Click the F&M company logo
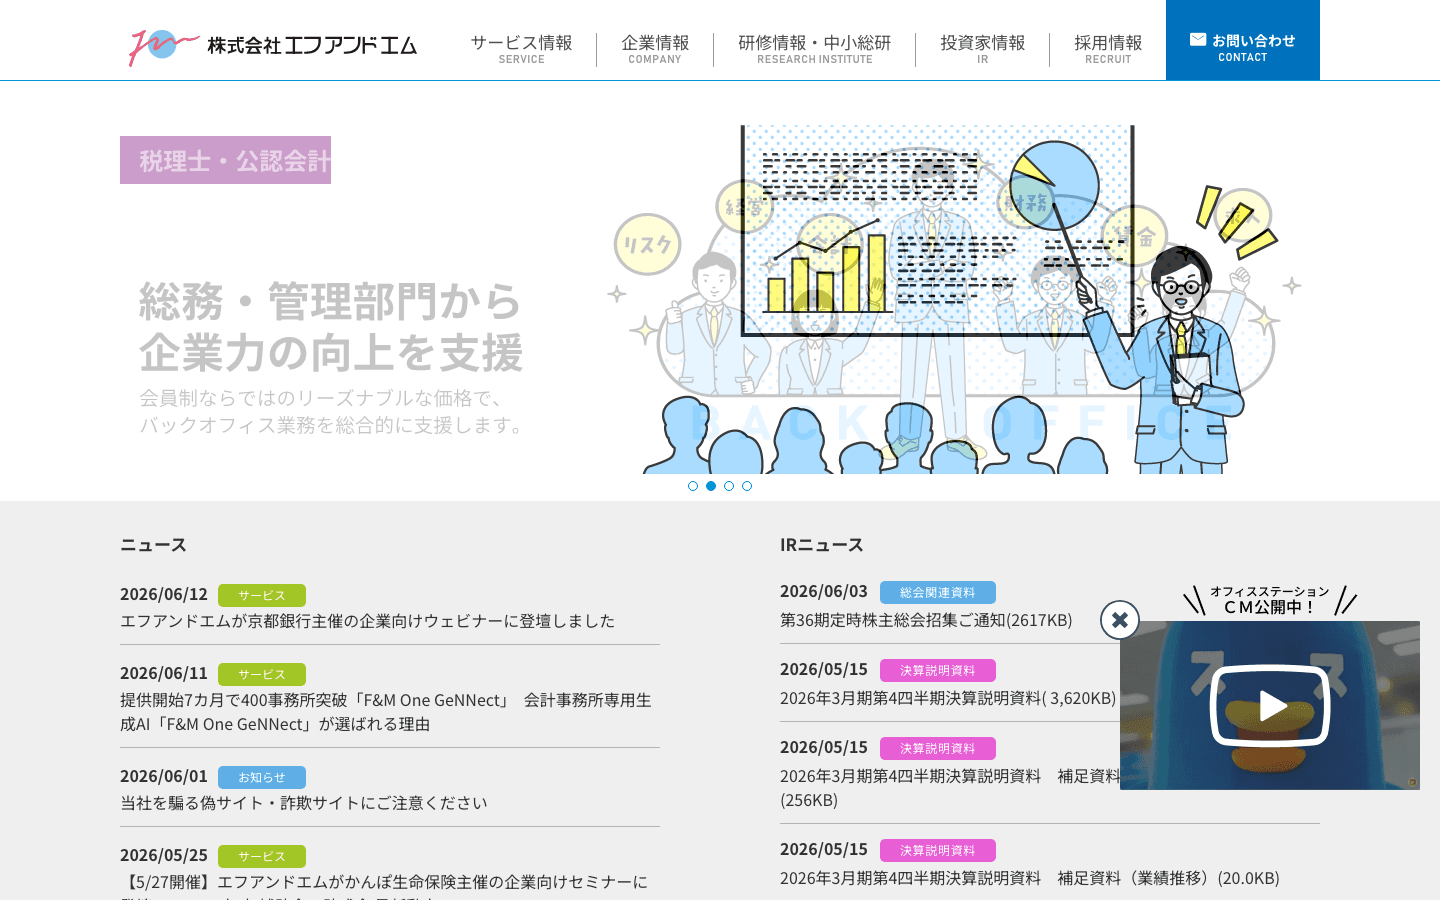The image size is (1440, 900). tap(273, 45)
